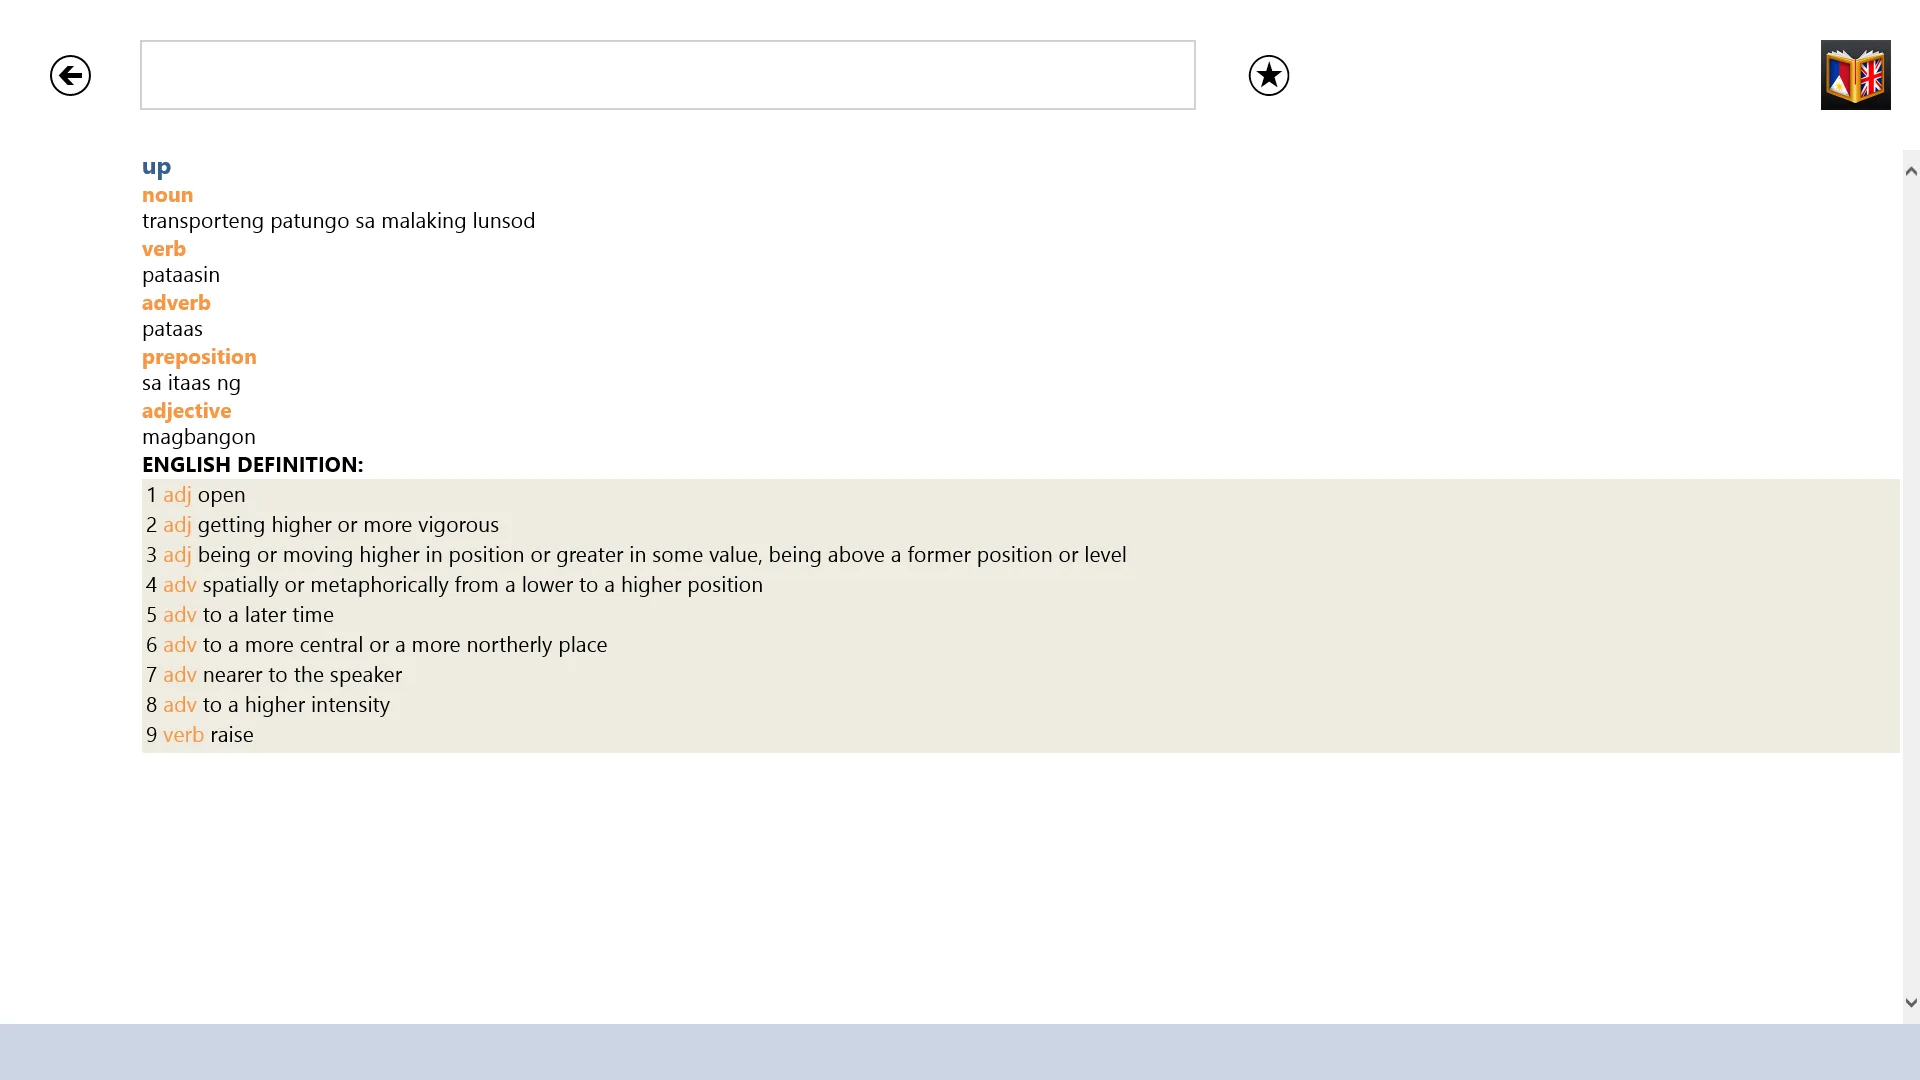This screenshot has width=1920, height=1080.
Task: Select definition "to a more central or northerly place"
Action: click(x=405, y=645)
